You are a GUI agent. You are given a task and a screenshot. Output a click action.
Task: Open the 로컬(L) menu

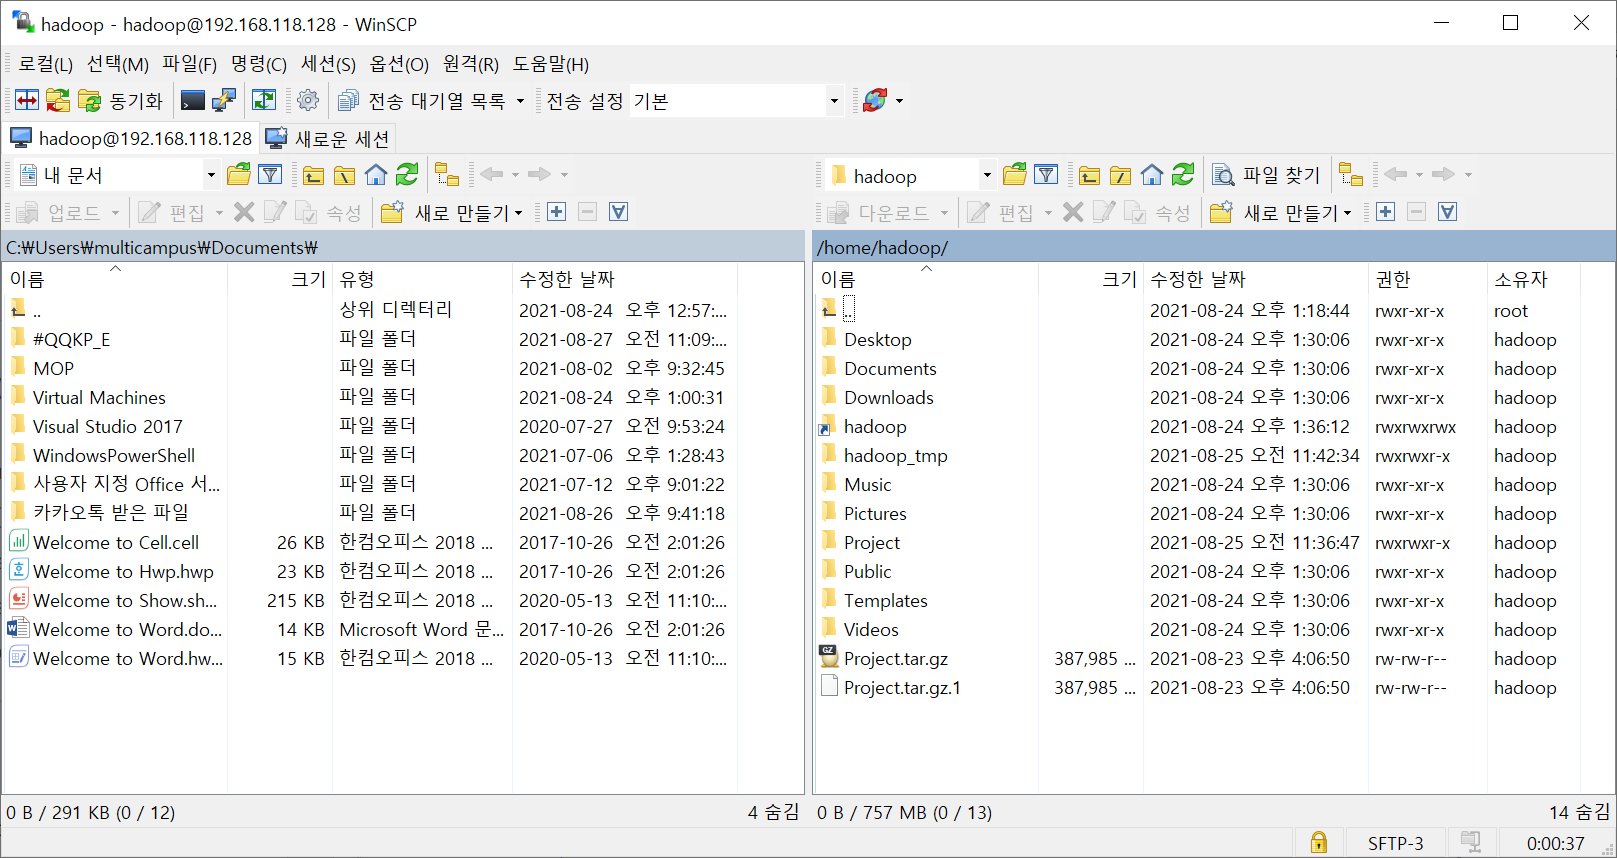click(45, 64)
